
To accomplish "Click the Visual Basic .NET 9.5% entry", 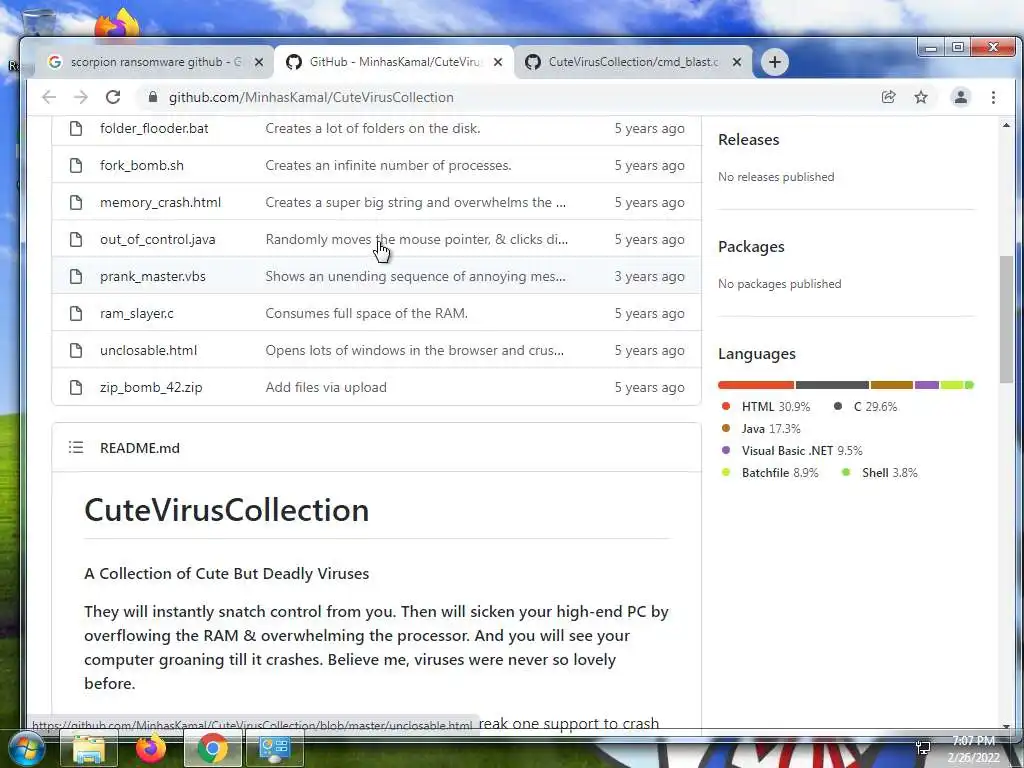I will pos(792,451).
